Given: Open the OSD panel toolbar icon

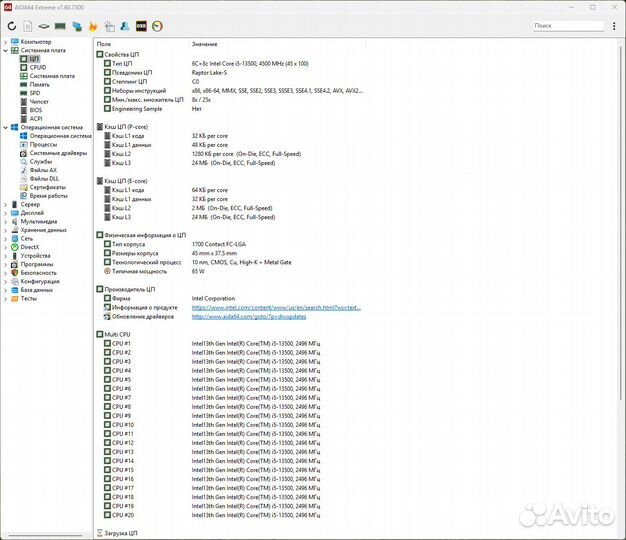Looking at the screenshot, I should click(x=140, y=25).
